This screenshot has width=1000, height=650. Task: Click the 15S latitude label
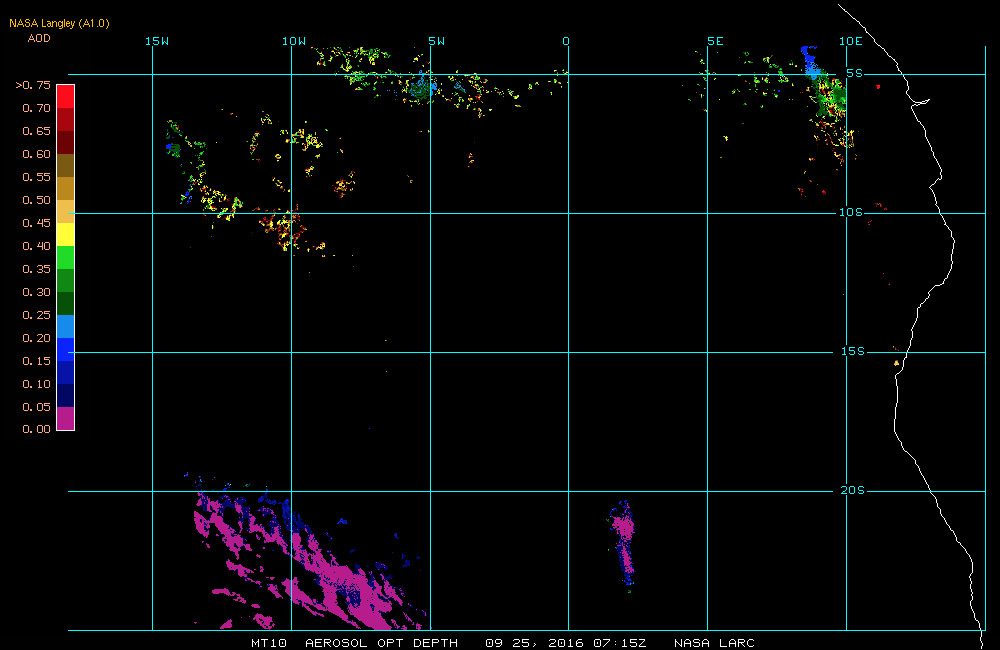pos(853,351)
